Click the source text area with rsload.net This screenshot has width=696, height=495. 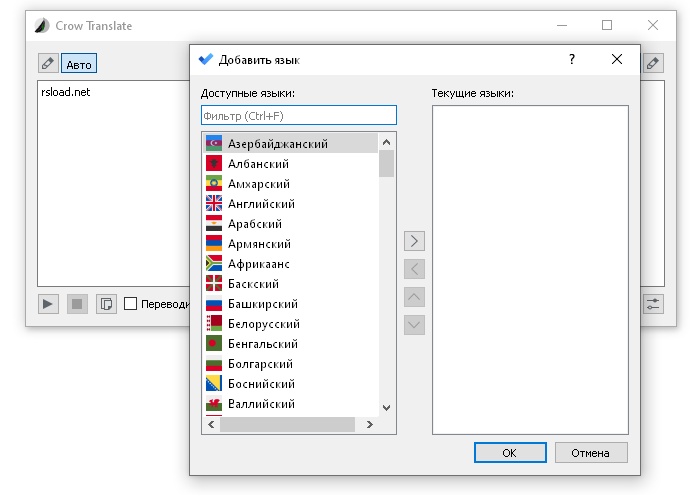[x=114, y=183]
